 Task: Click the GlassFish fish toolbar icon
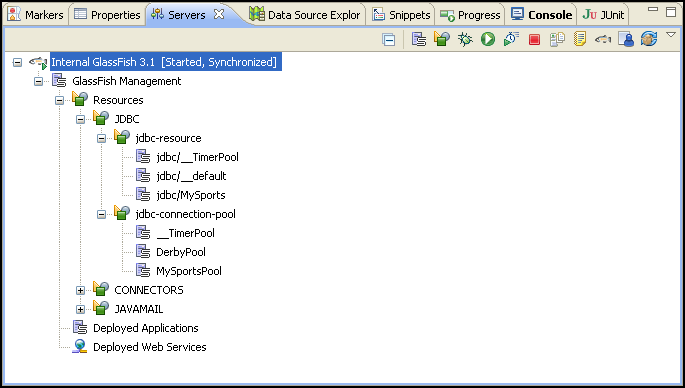(x=603, y=40)
